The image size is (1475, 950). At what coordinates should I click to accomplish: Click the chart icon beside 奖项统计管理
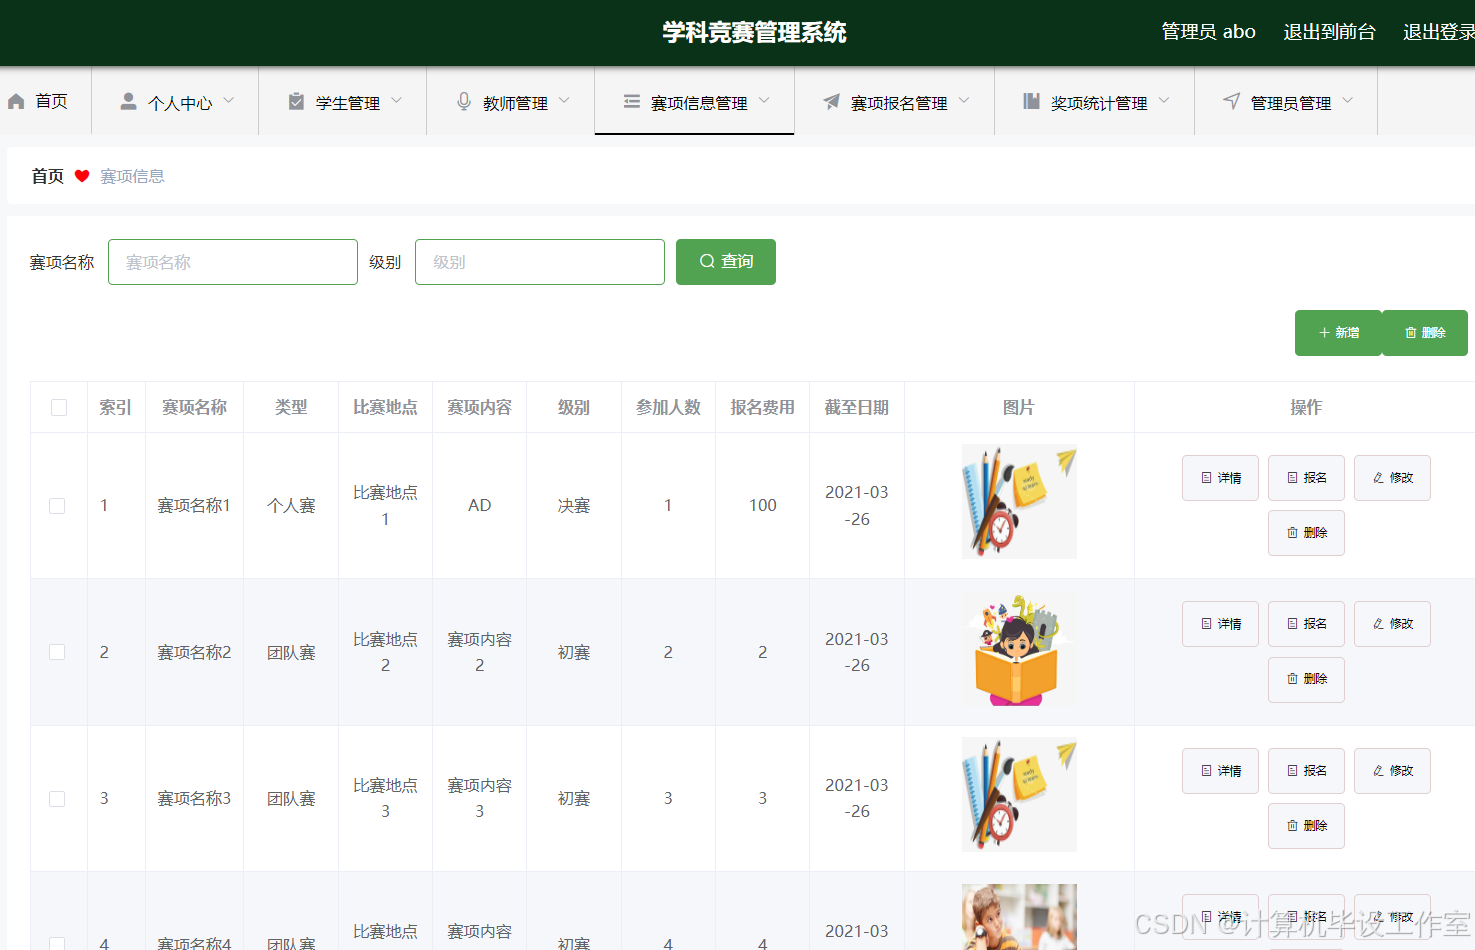click(1031, 102)
